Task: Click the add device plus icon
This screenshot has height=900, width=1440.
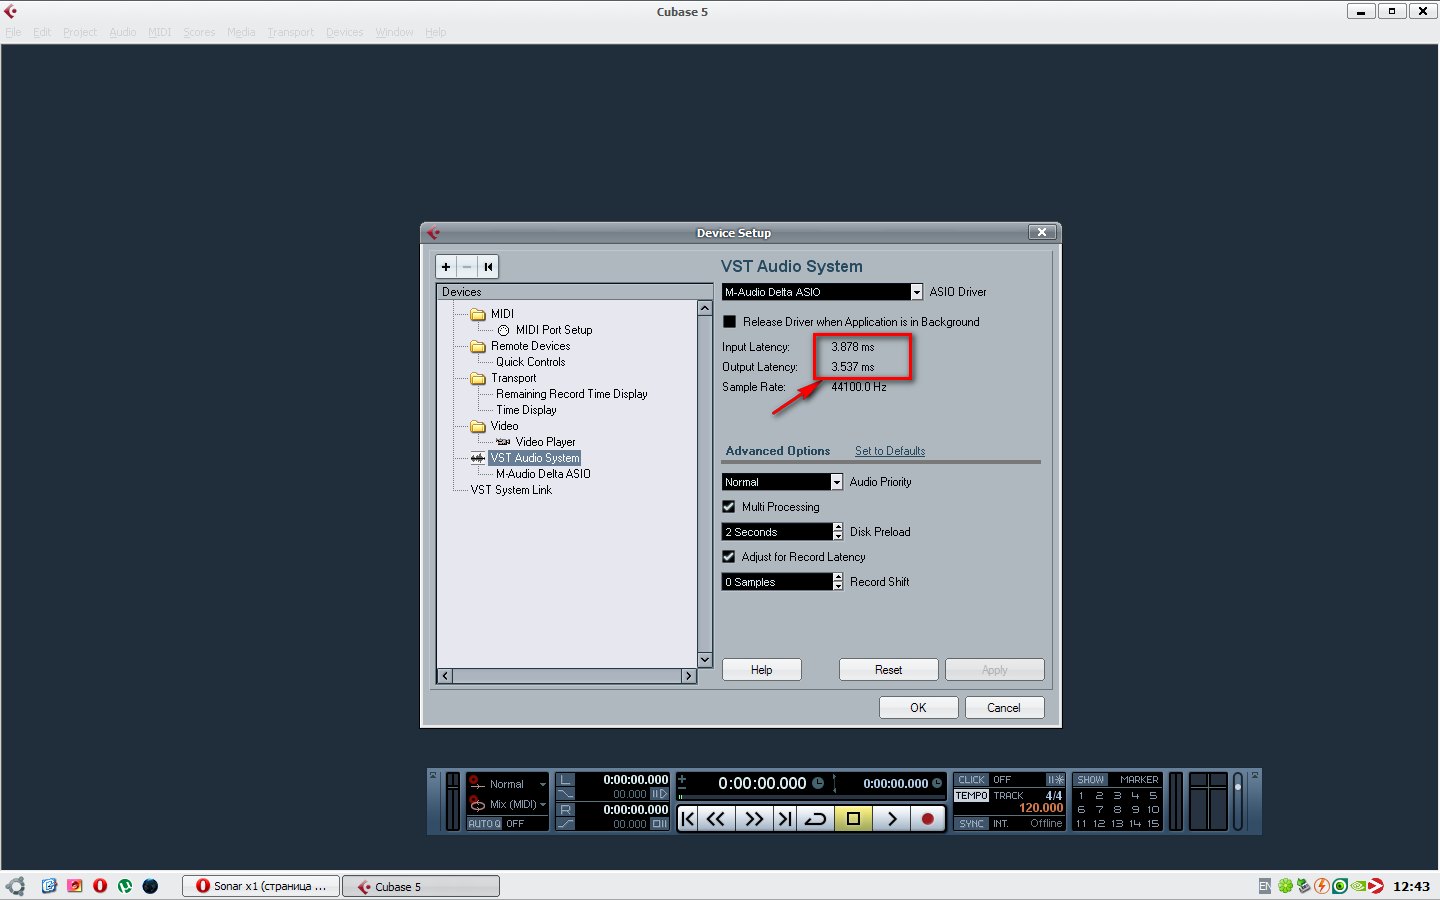Action: 446,267
